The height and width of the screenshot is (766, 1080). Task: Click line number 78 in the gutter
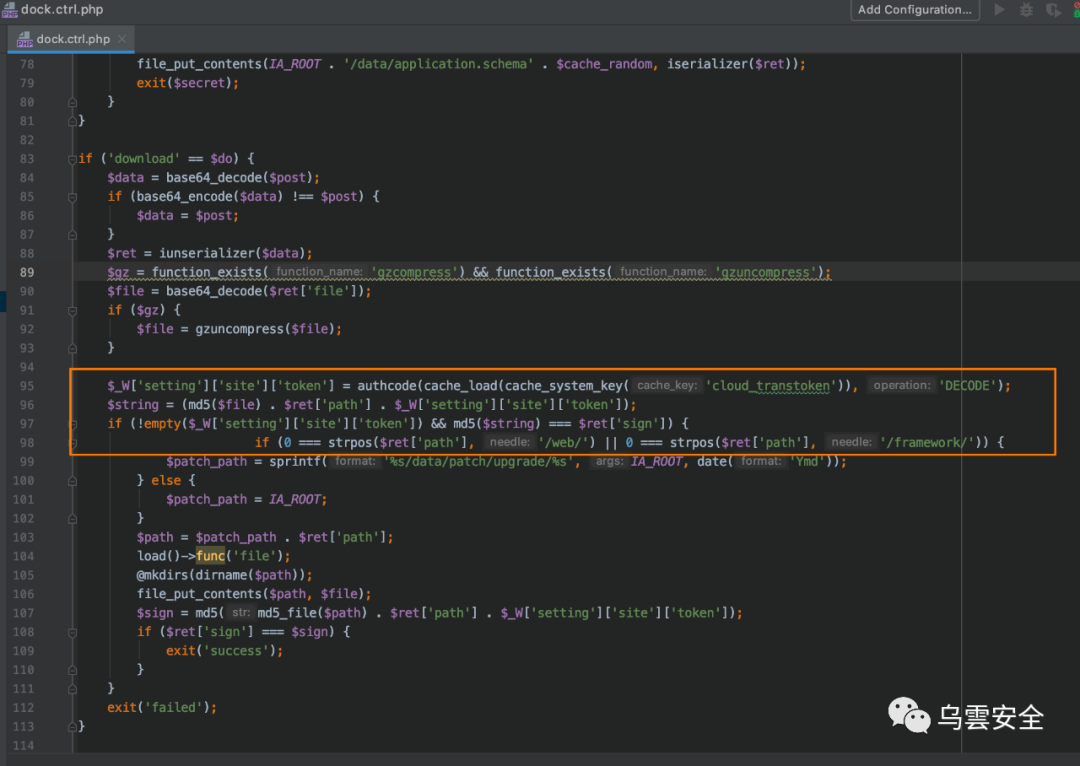click(26, 64)
